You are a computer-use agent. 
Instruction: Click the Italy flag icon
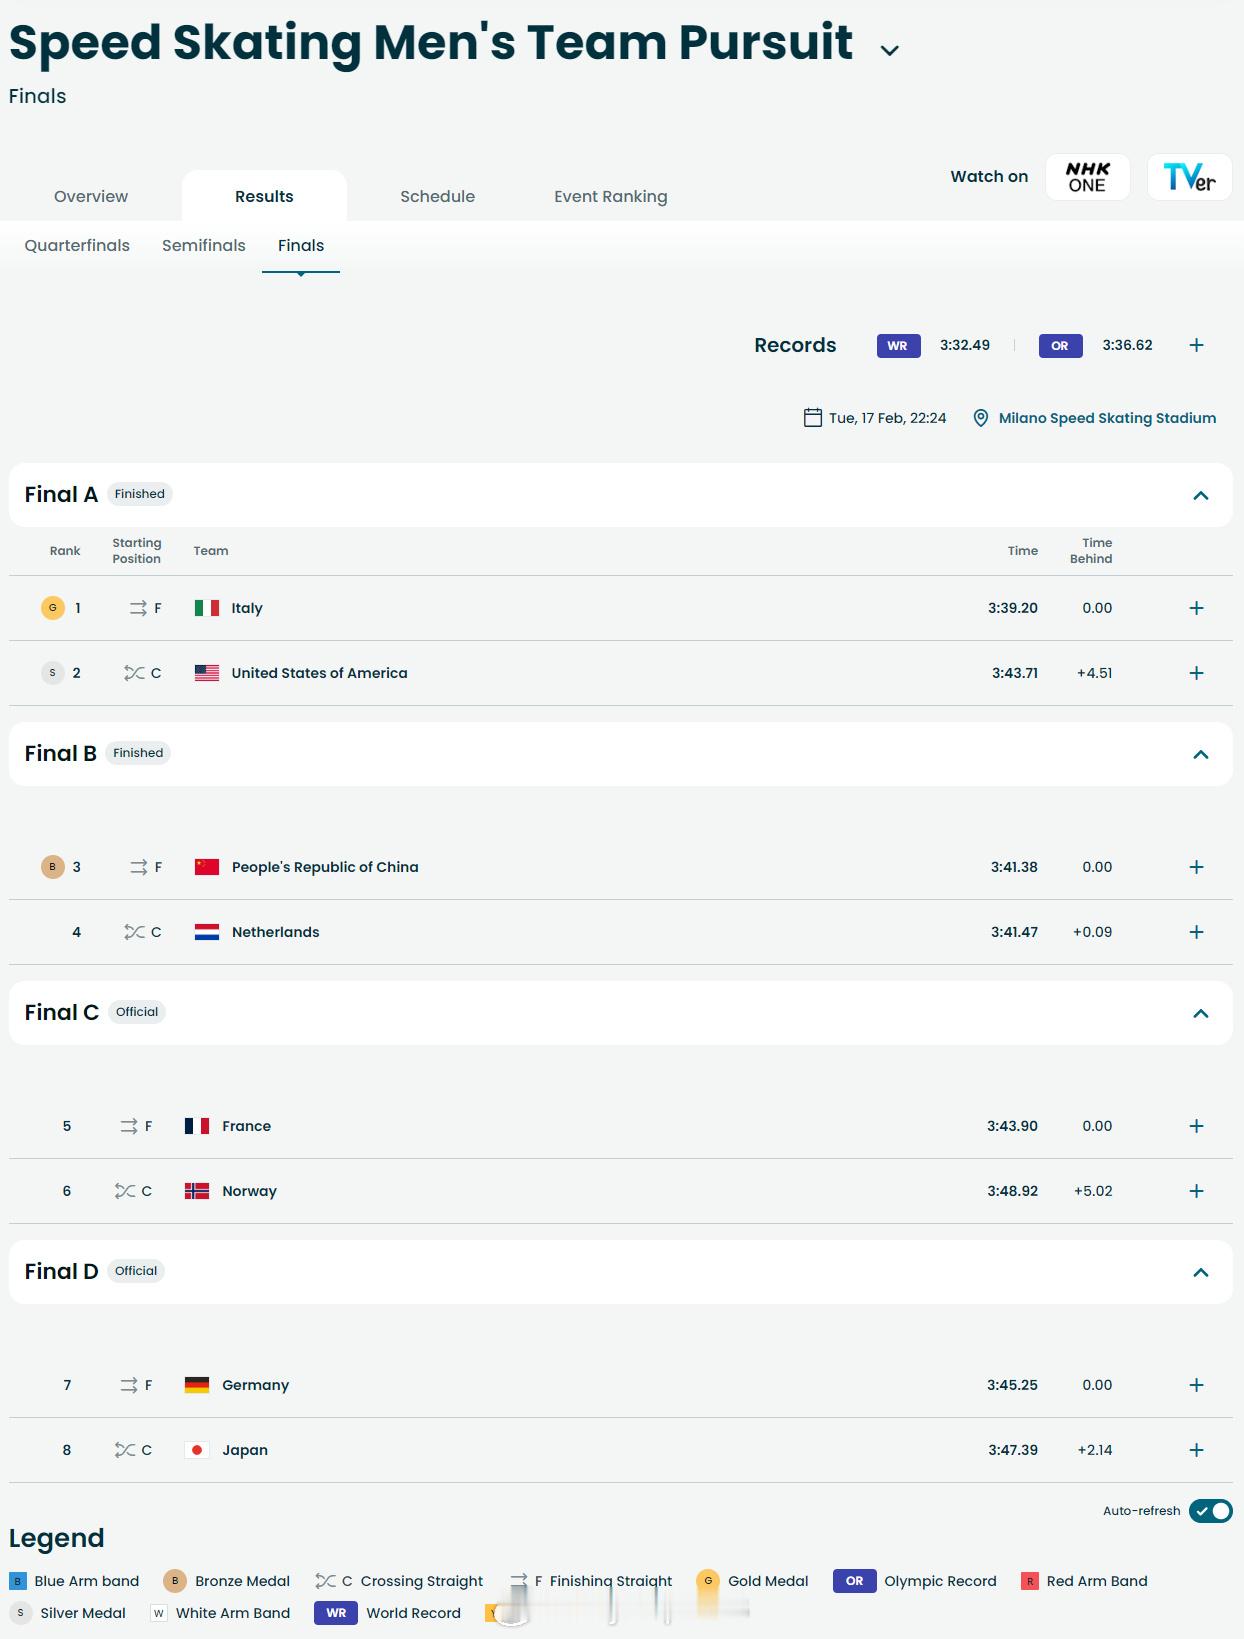[x=207, y=608]
